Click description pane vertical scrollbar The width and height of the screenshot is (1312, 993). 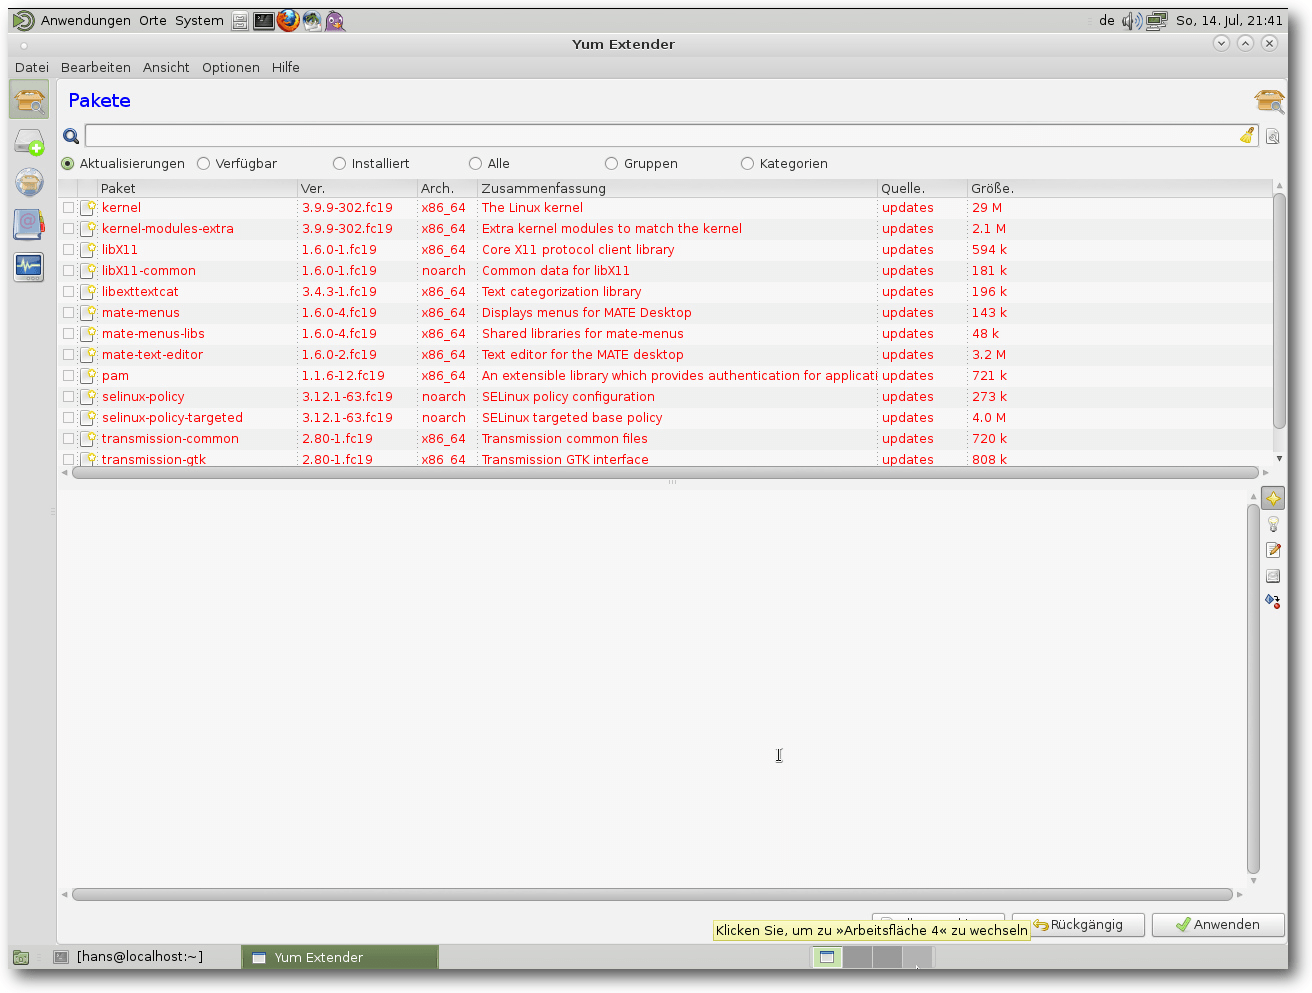(x=1253, y=688)
